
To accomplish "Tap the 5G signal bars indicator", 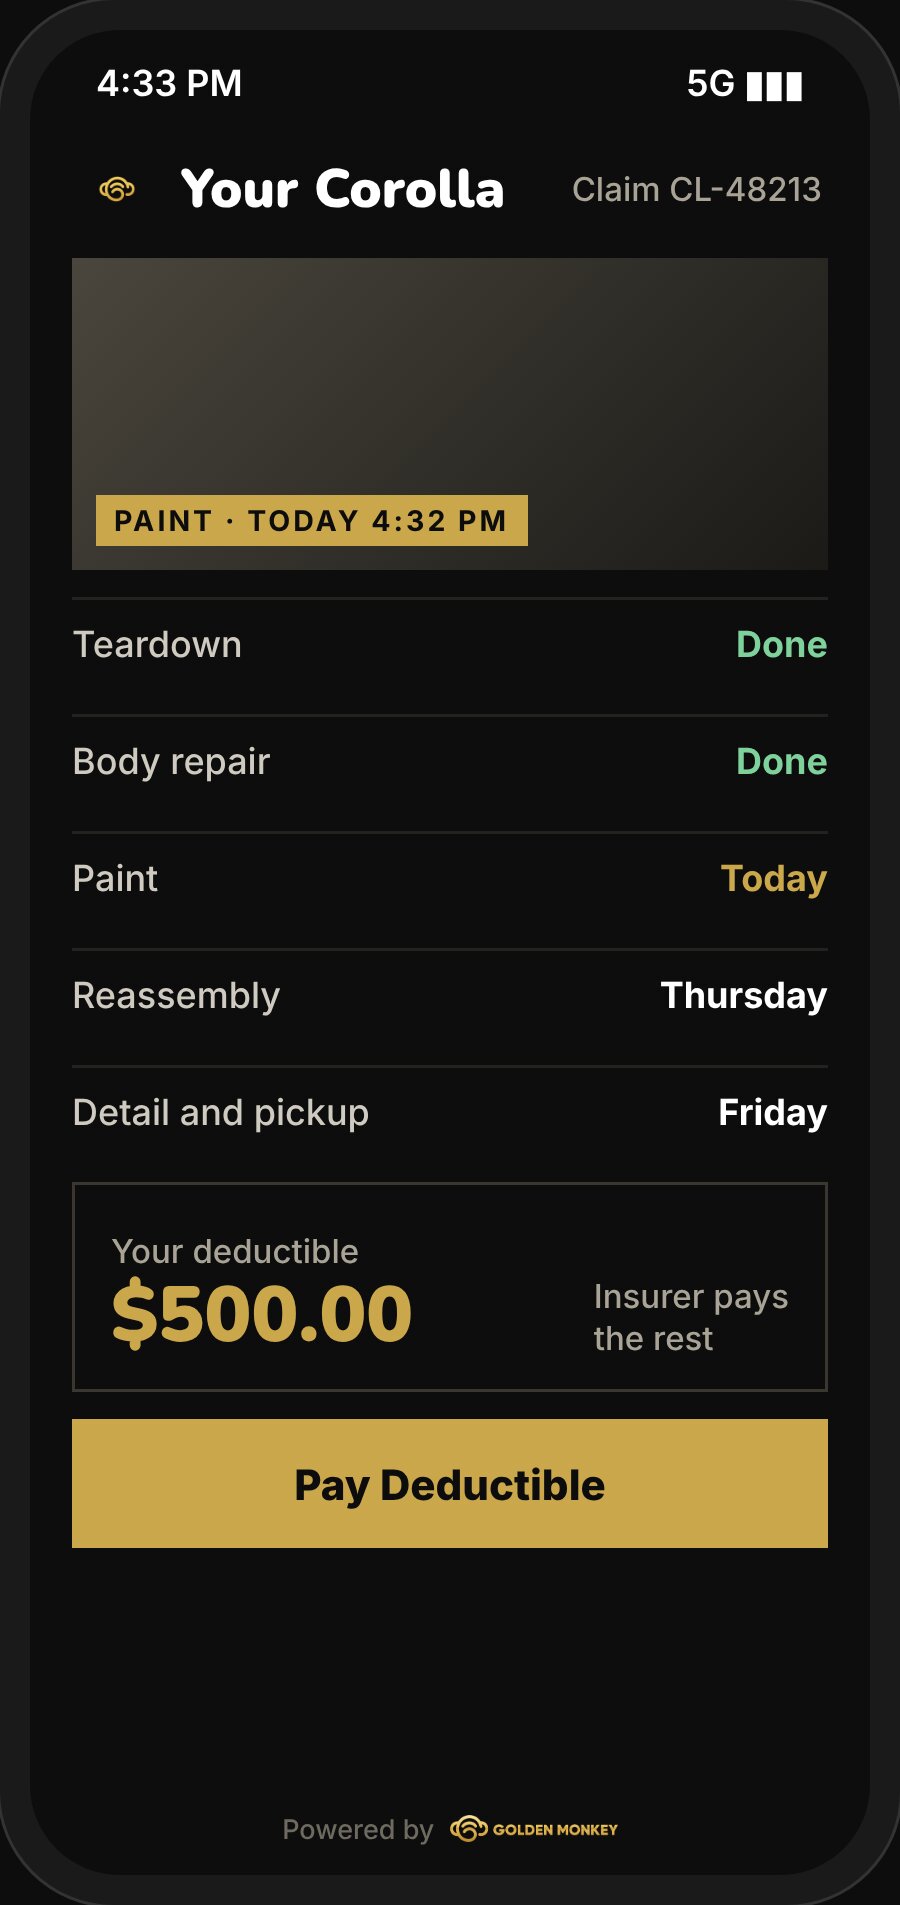I will (x=745, y=85).
